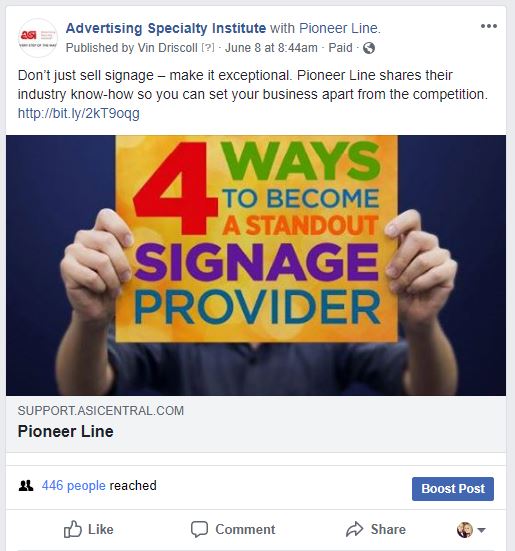Click the thumbs-up Like icon
The image size is (515, 551).
[x=72, y=529]
